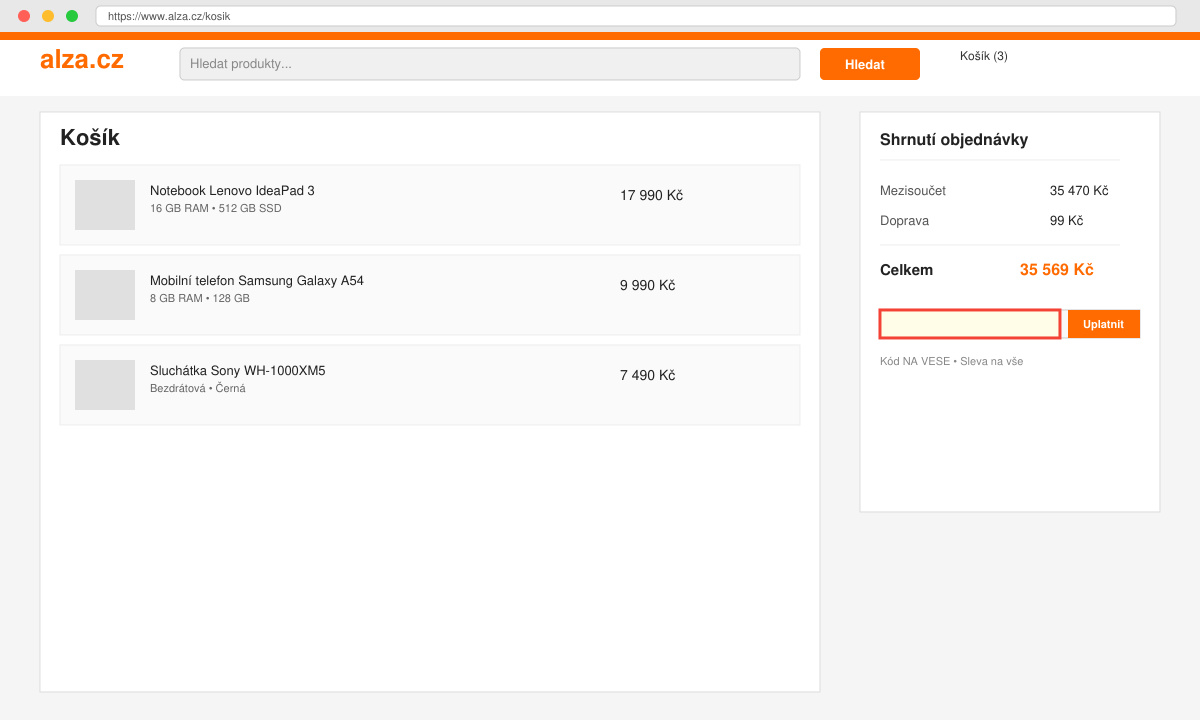Viewport: 1200px width, 720px height.
Task: Click the Lenovo IdeaPad 3 thumbnail
Action: click(105, 205)
